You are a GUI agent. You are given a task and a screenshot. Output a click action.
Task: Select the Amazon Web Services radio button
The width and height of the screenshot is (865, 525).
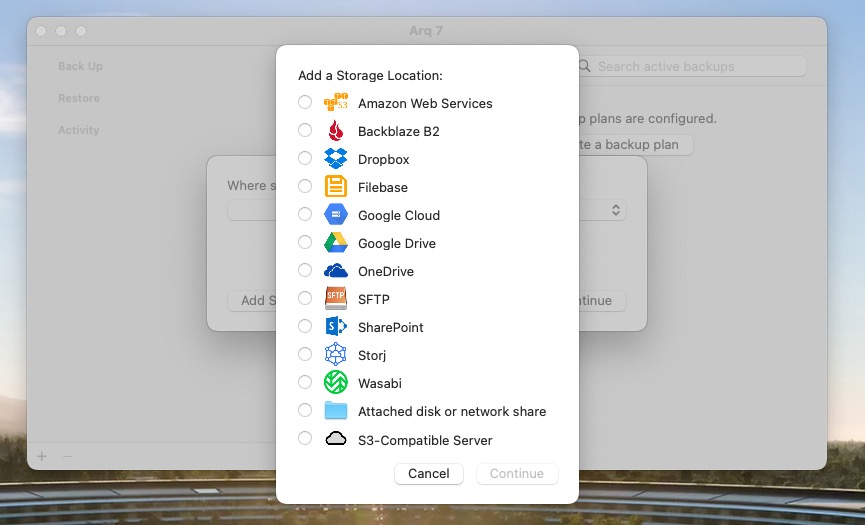point(305,102)
